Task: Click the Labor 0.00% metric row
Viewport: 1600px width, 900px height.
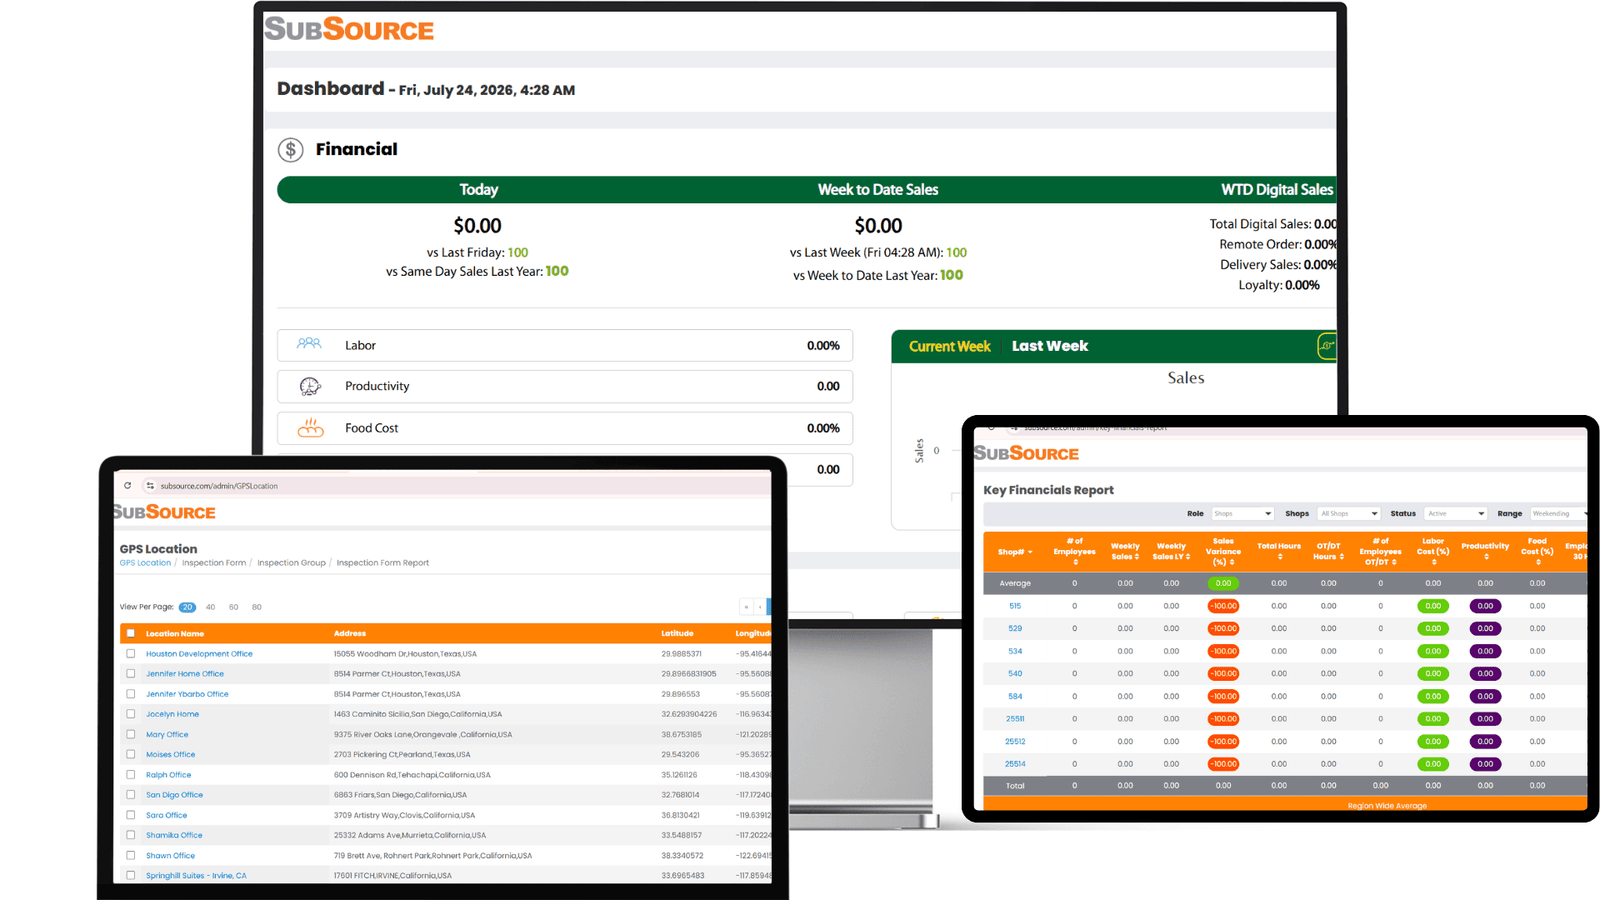Action: 565,345
